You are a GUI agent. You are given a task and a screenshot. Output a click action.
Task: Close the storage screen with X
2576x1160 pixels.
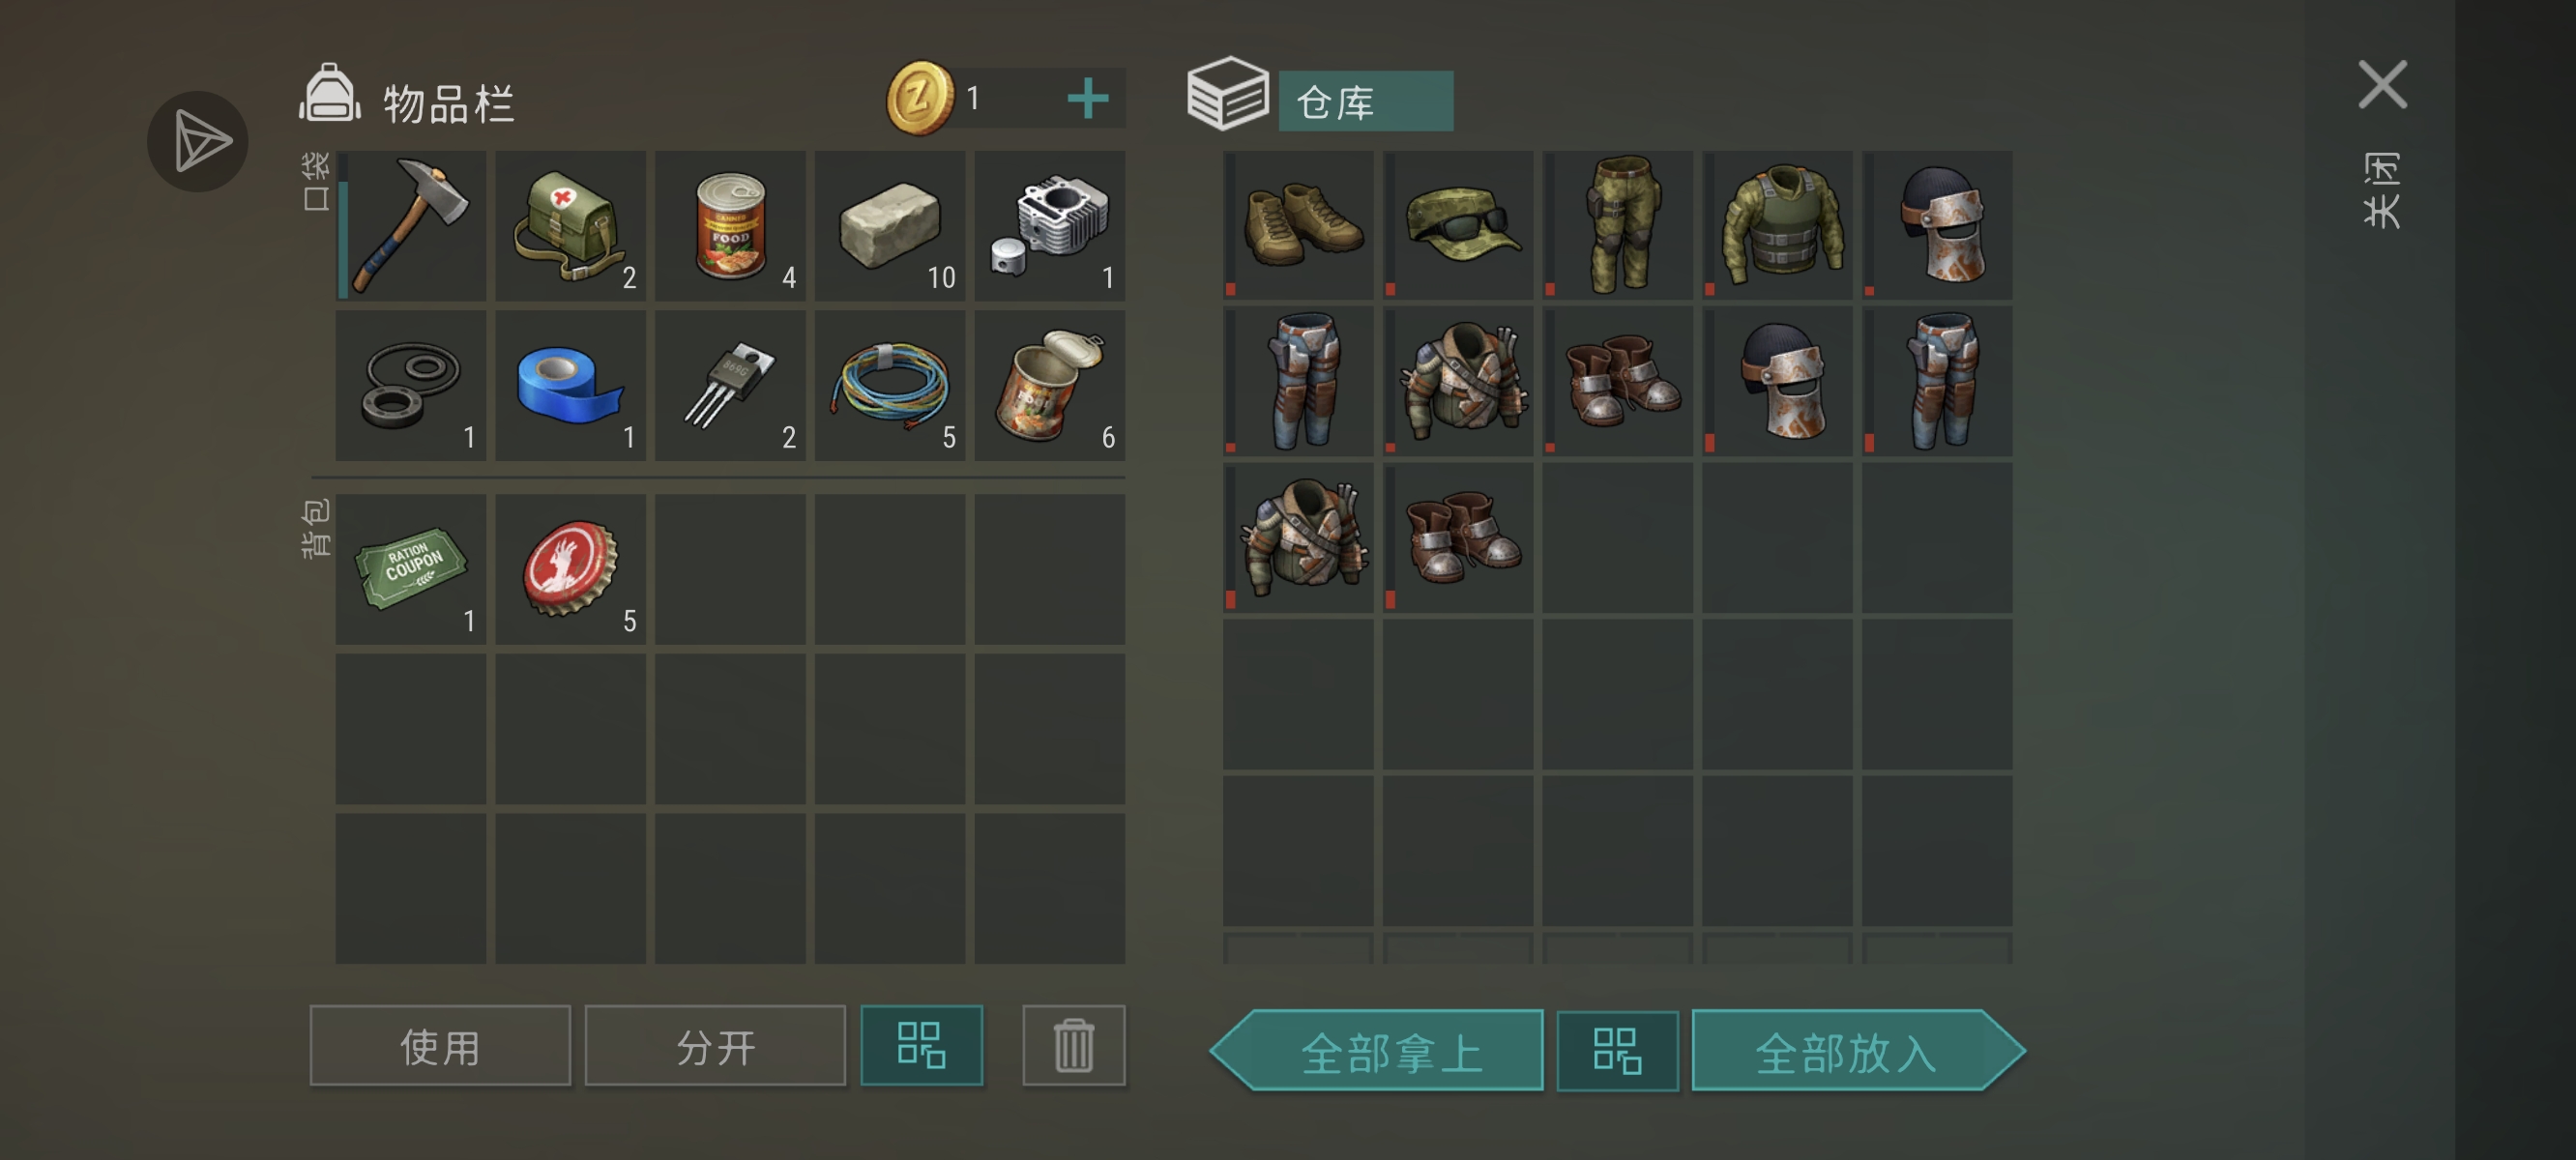tap(2383, 84)
